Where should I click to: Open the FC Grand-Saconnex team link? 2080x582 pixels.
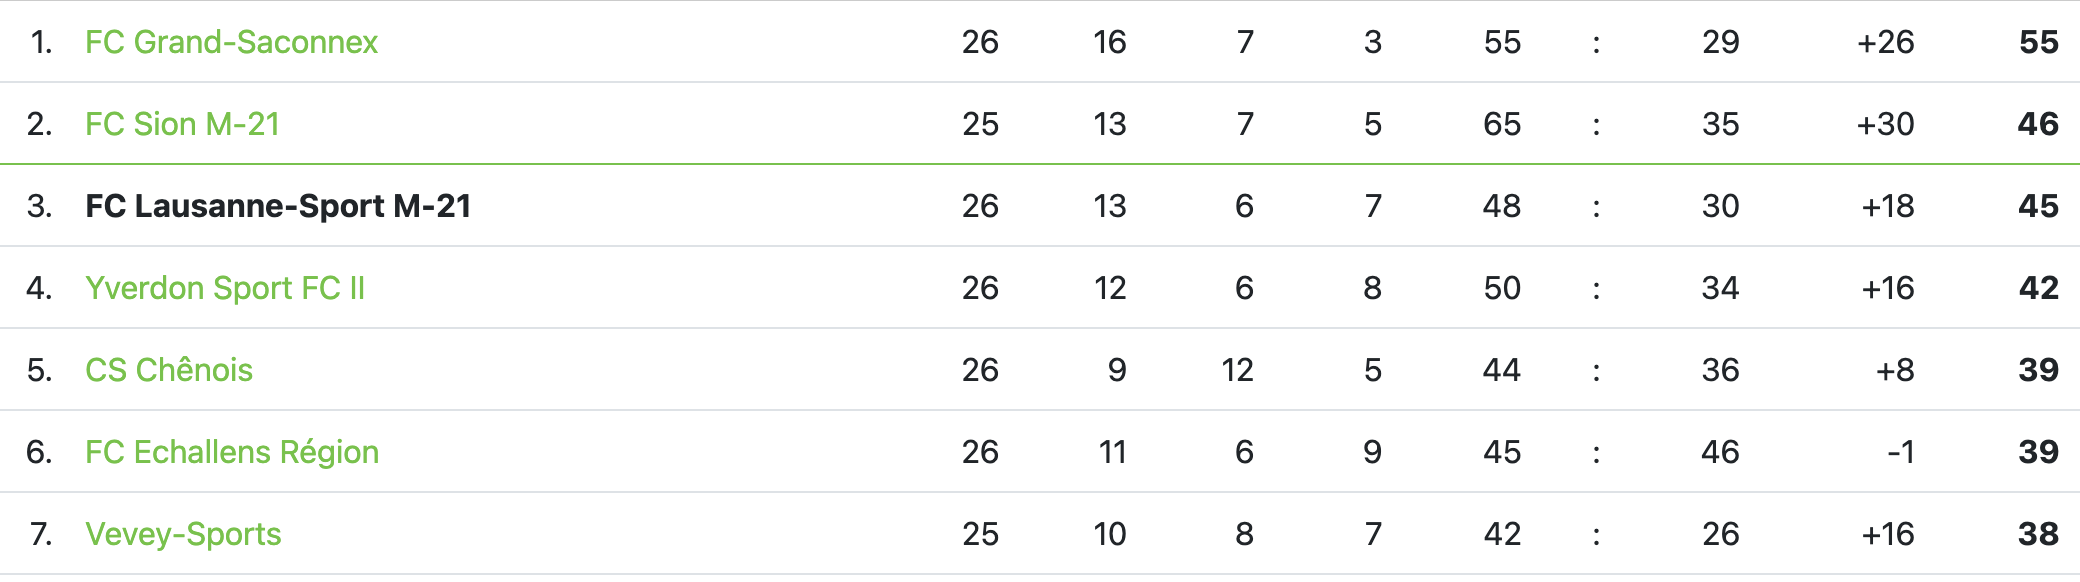pyautogui.click(x=231, y=42)
